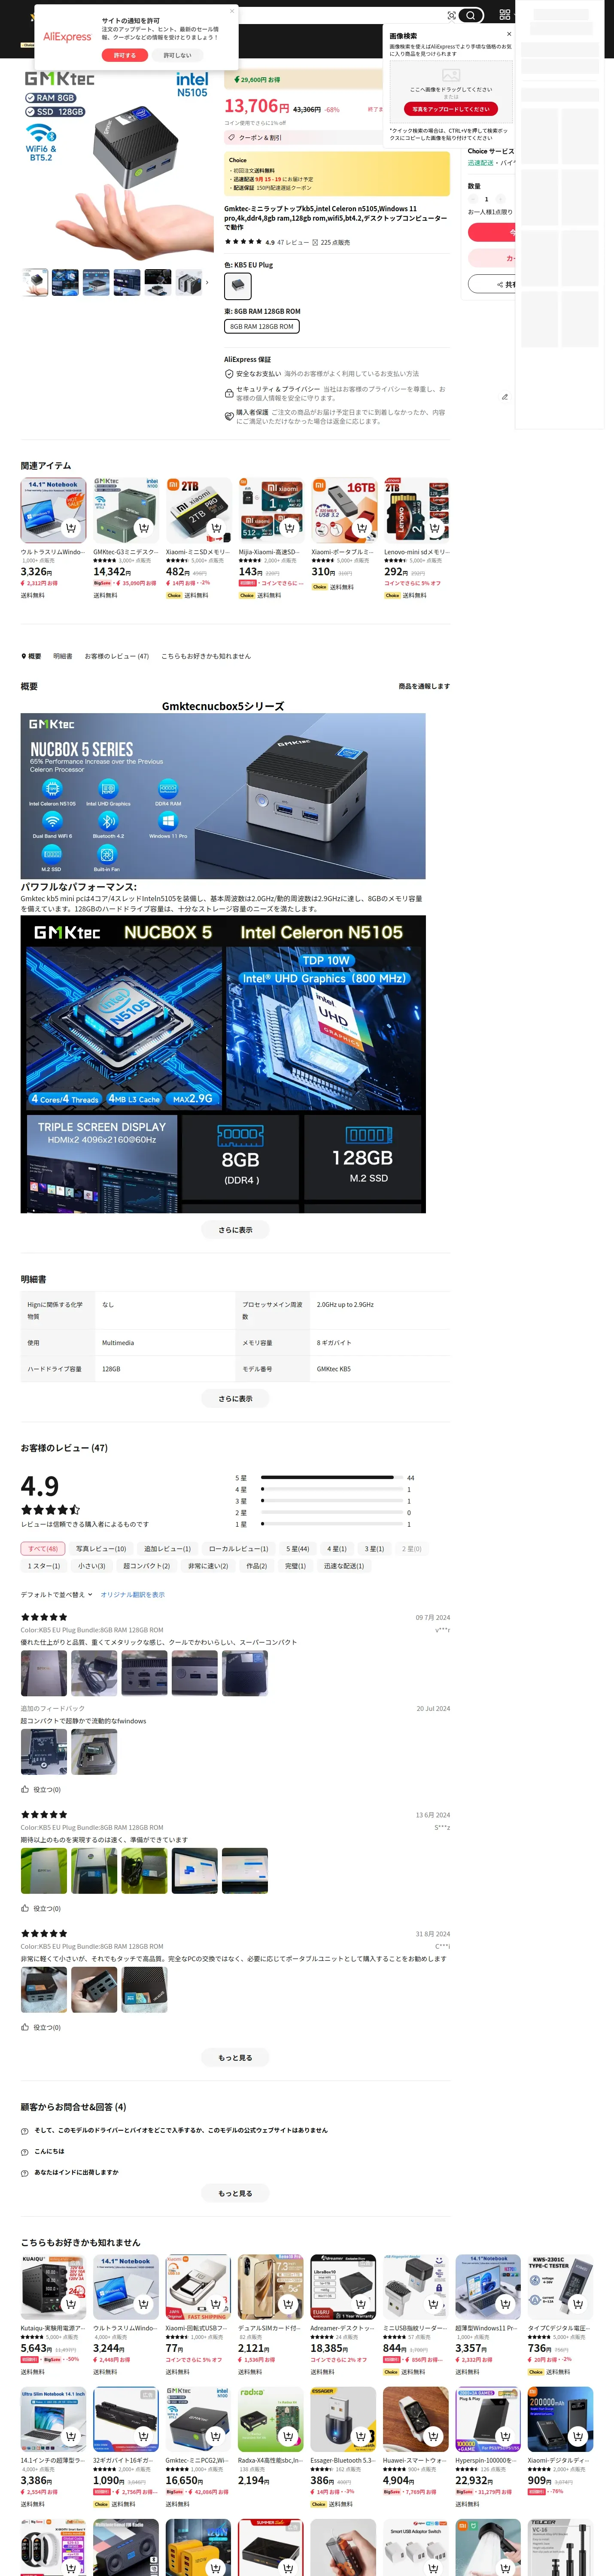Filter reviews by 4 星(1)

(337, 1548)
